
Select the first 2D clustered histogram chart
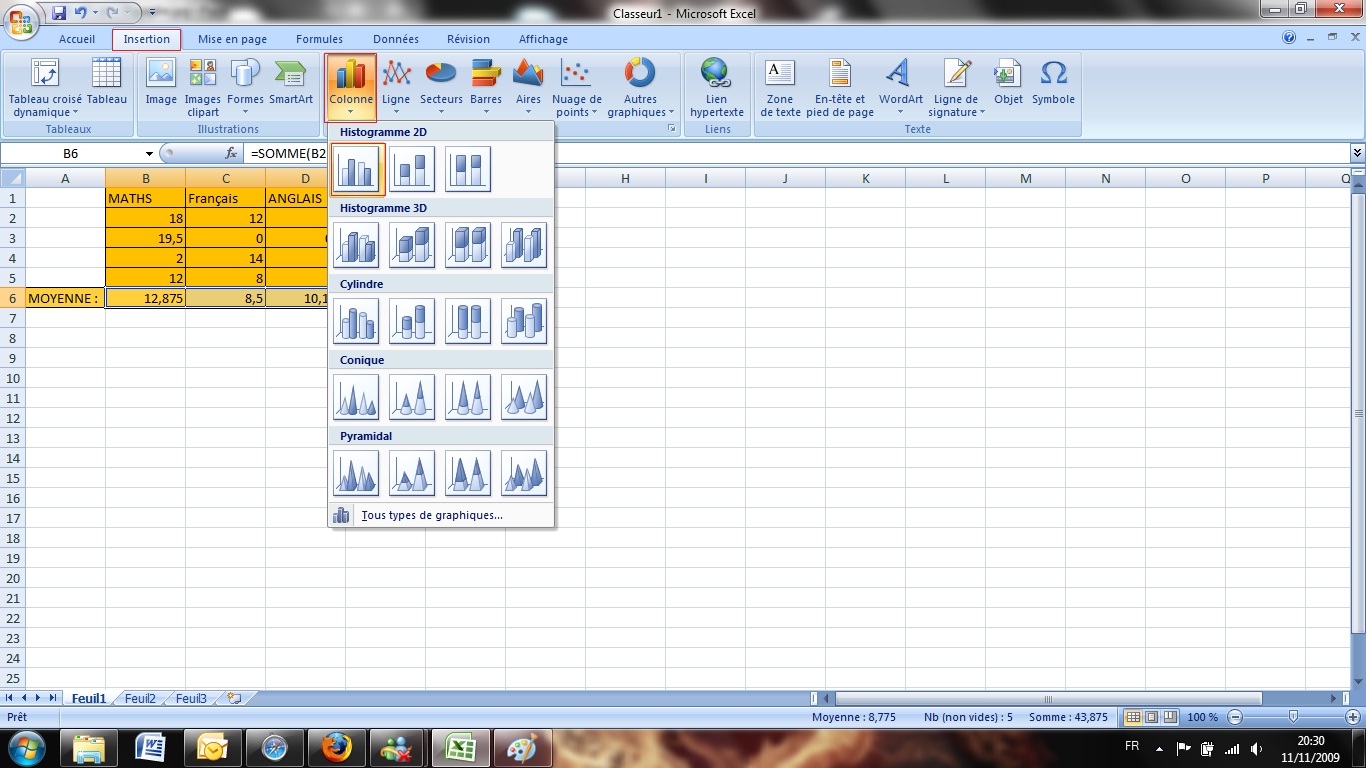pyautogui.click(x=356, y=168)
